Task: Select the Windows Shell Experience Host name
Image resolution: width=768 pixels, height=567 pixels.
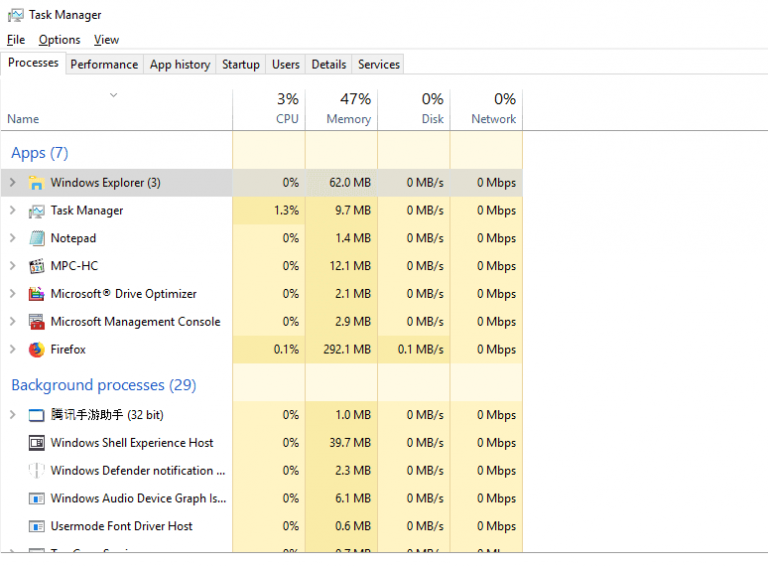Action: (132, 443)
